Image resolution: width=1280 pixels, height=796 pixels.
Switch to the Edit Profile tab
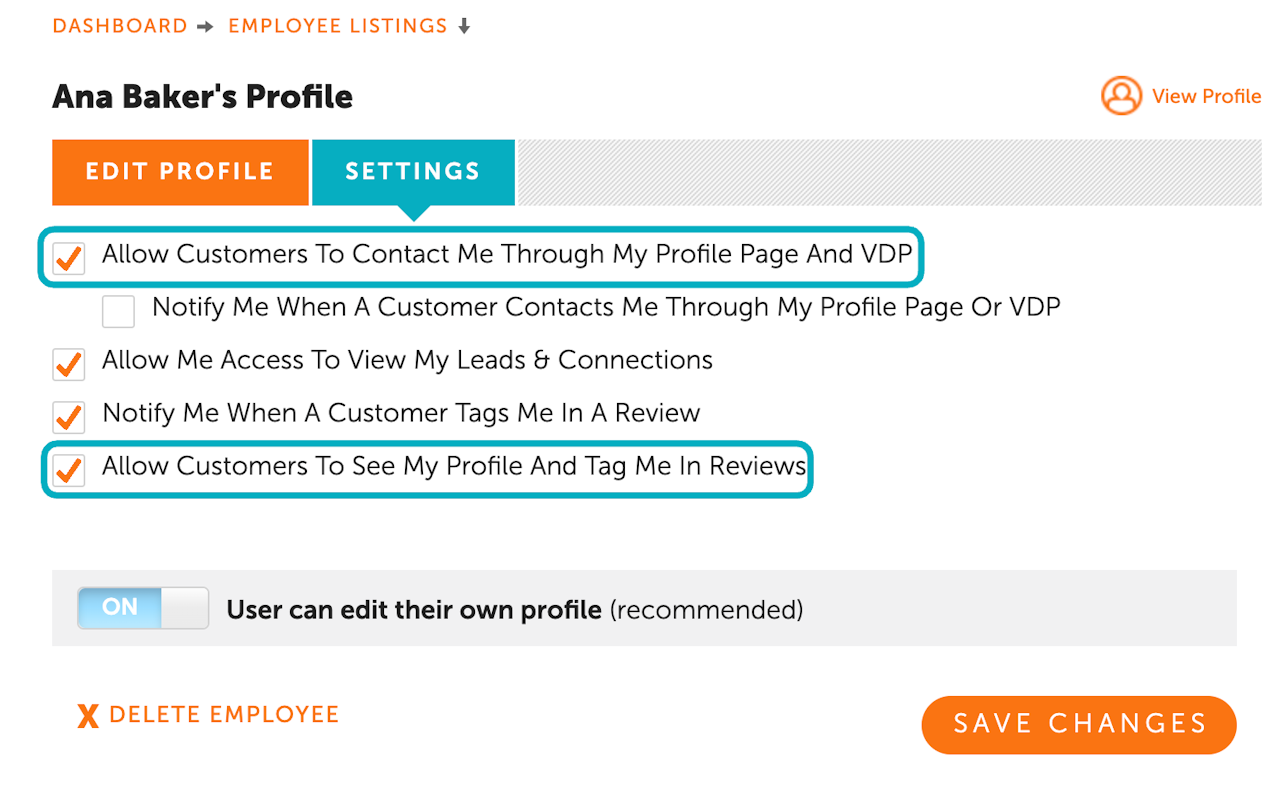pos(180,172)
